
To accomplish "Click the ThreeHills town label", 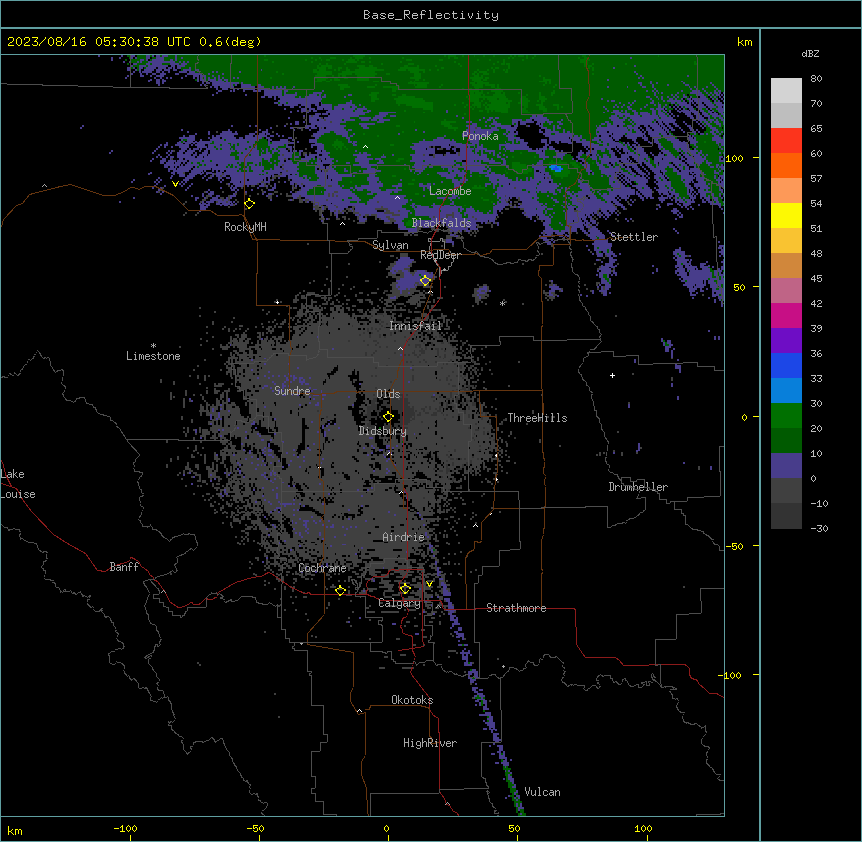I will pos(537,418).
